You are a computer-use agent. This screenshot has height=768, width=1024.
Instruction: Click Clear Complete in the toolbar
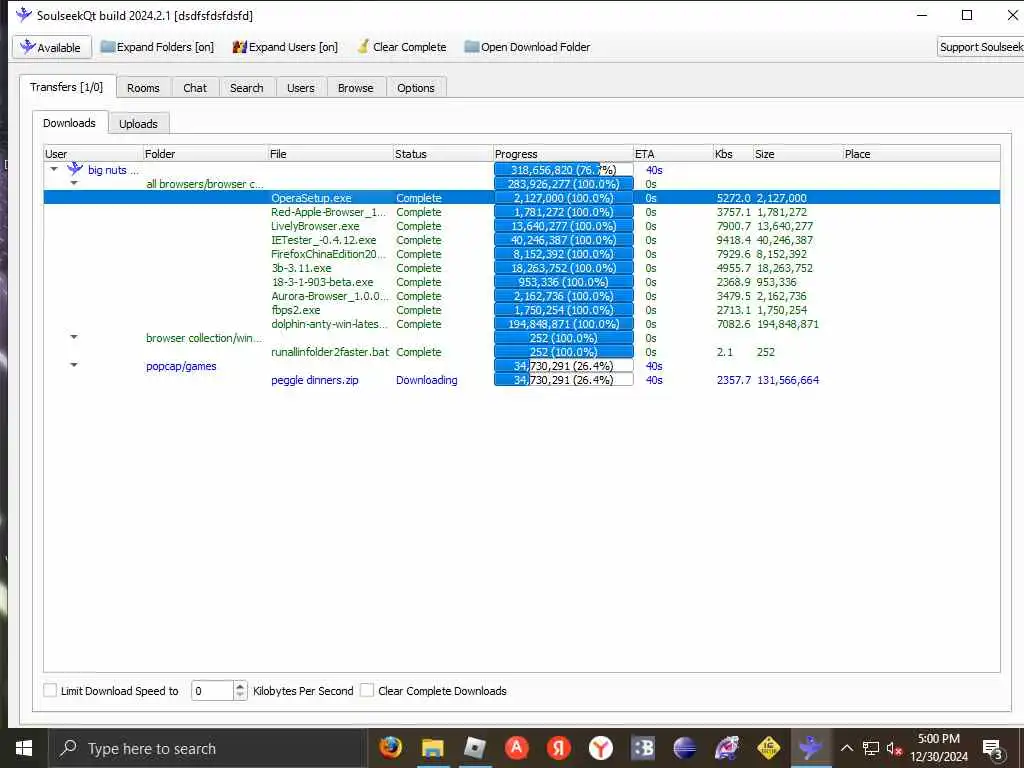click(402, 47)
